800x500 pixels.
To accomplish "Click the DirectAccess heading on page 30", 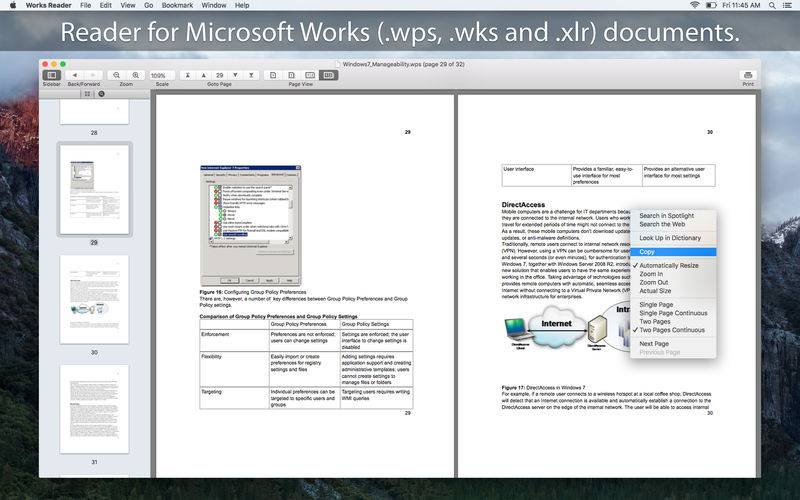I will [523, 205].
